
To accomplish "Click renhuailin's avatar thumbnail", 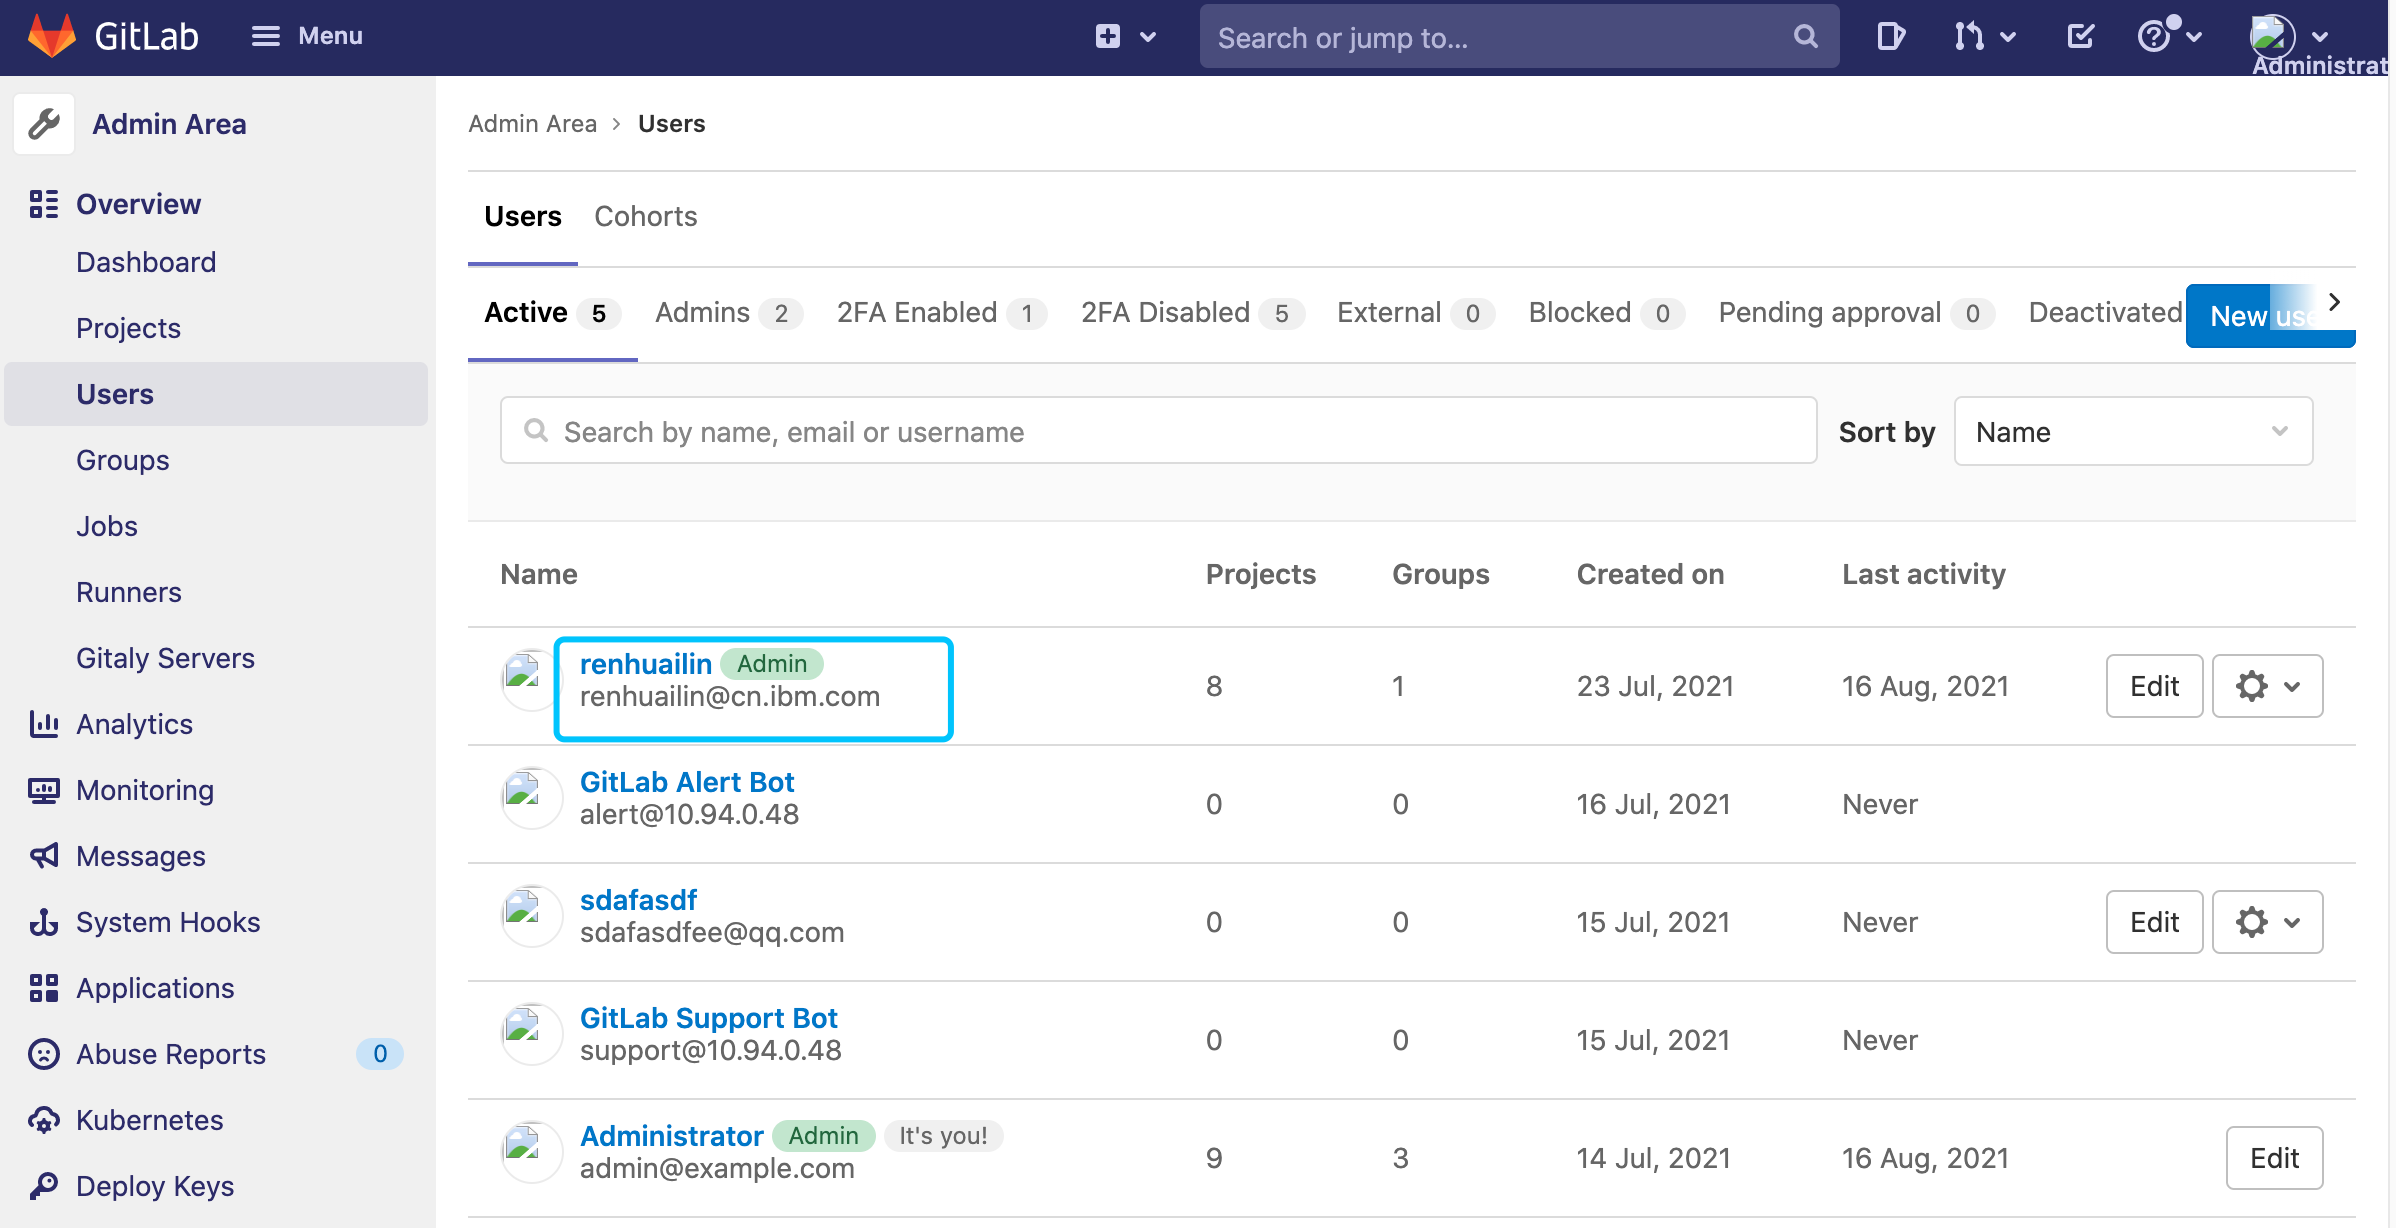I will pos(530,680).
